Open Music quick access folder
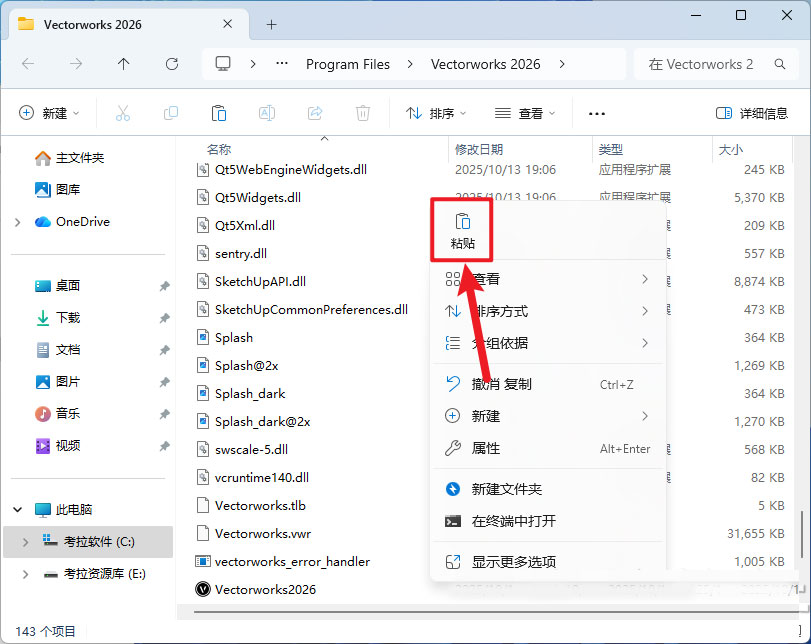 pos(57,414)
